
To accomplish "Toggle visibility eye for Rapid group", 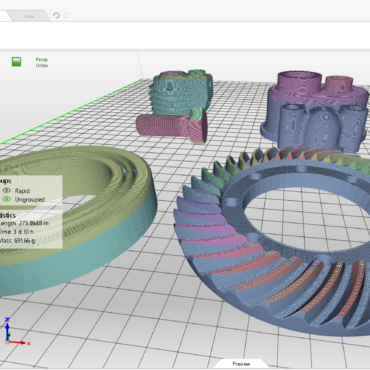I will [x=7, y=191].
